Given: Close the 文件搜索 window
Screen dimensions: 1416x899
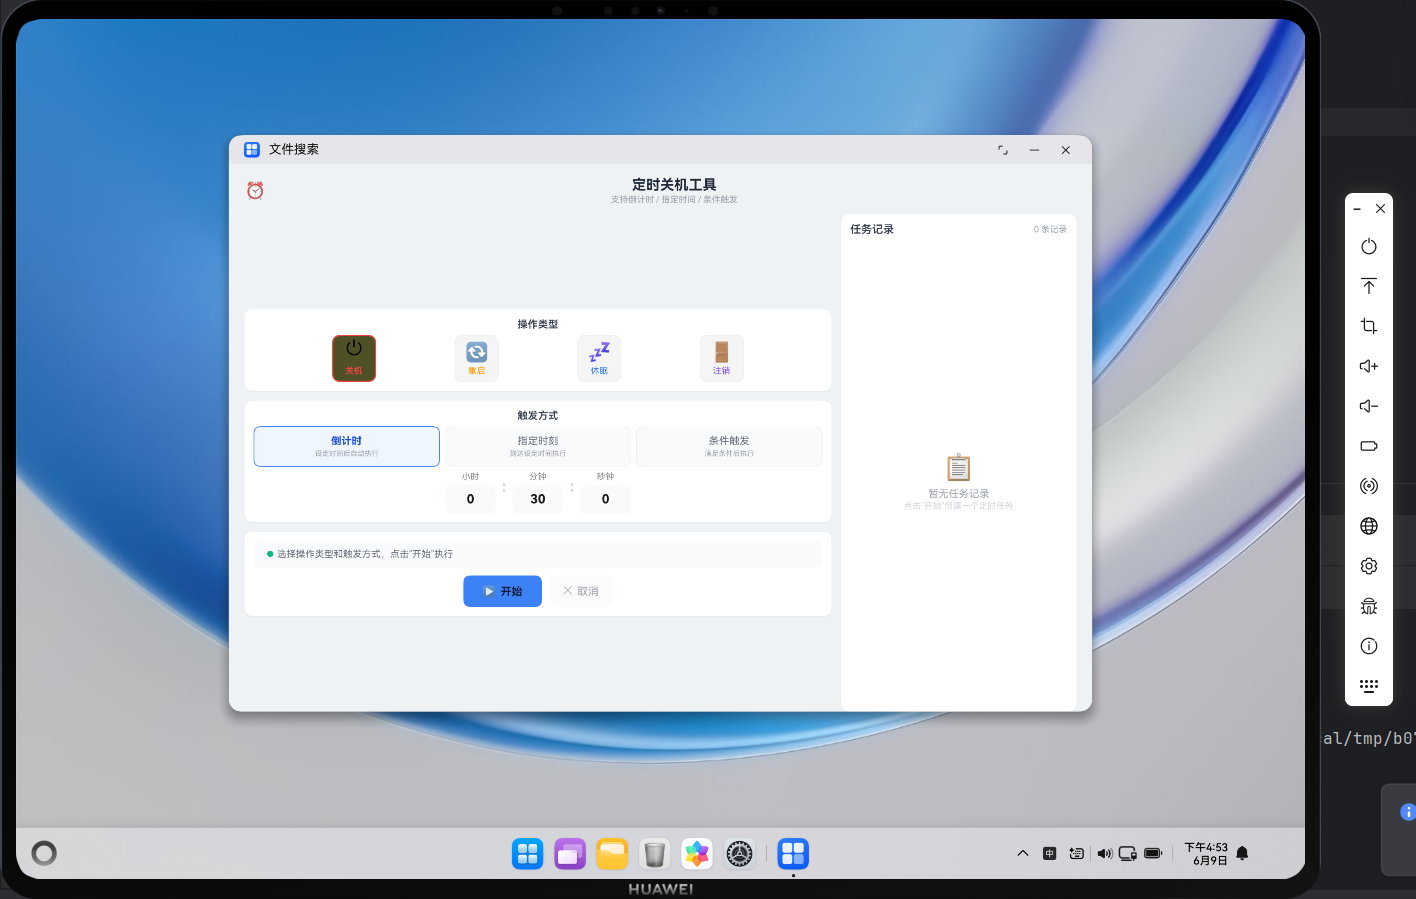Looking at the screenshot, I should [x=1066, y=150].
